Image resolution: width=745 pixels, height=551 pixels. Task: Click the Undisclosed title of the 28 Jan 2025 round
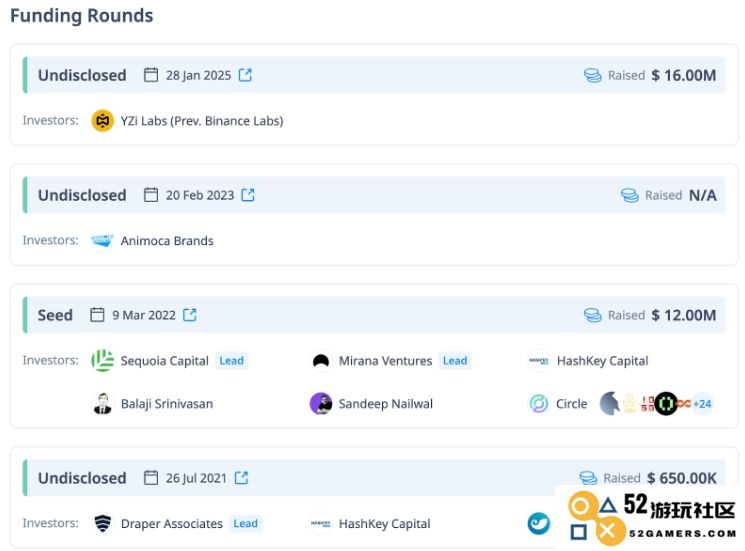coord(82,76)
